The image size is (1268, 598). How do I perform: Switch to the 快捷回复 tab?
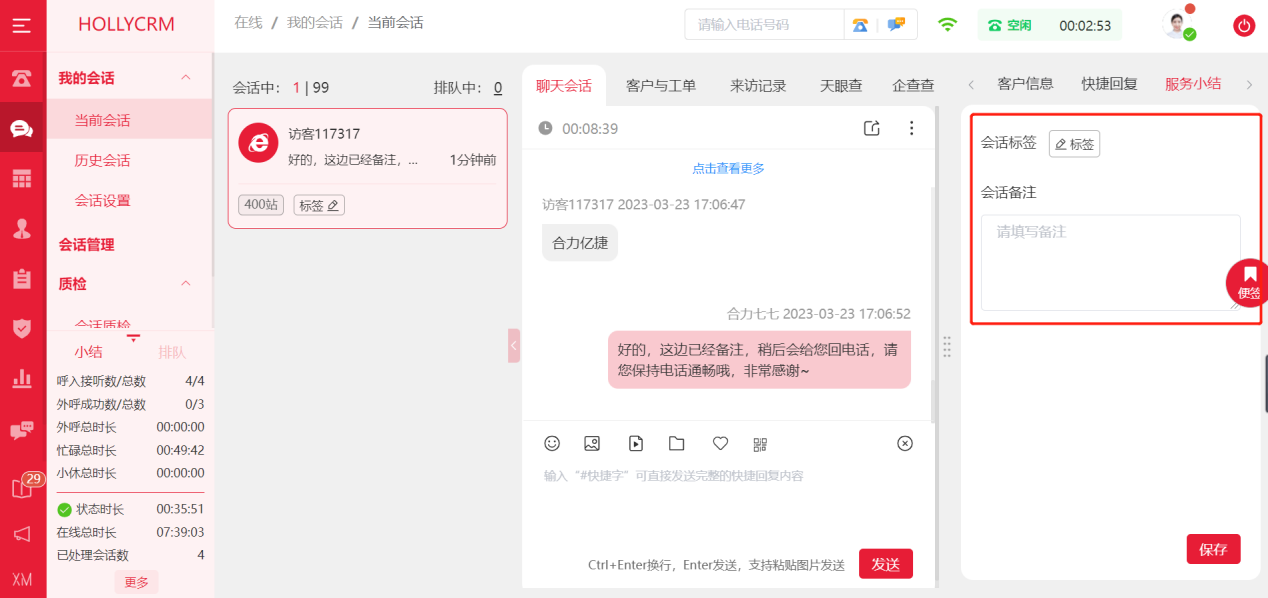click(1109, 84)
